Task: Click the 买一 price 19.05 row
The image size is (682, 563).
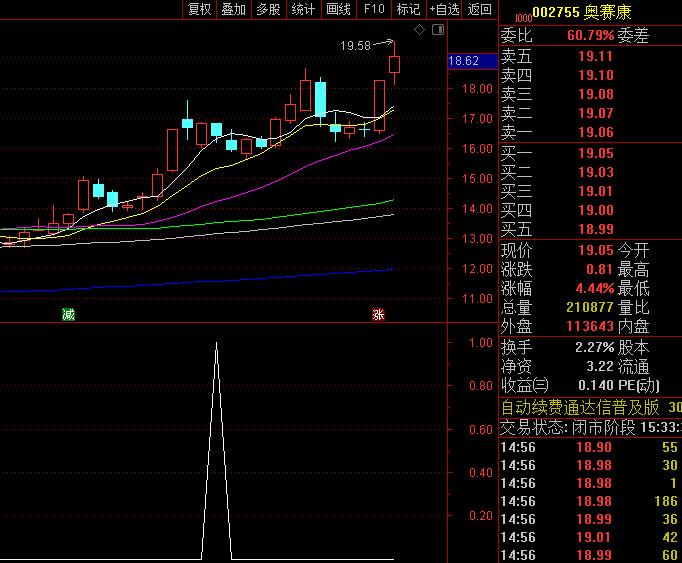Action: 590,153
